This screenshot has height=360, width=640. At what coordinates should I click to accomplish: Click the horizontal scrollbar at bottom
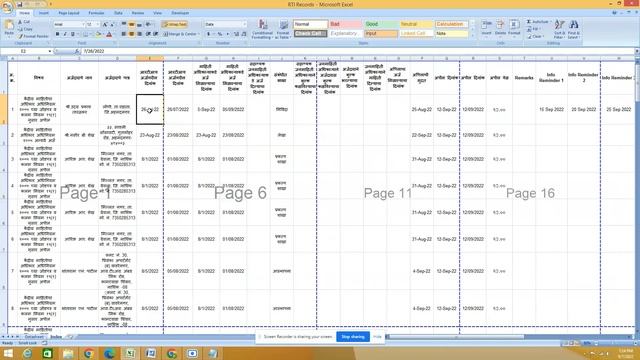[x=456, y=337]
